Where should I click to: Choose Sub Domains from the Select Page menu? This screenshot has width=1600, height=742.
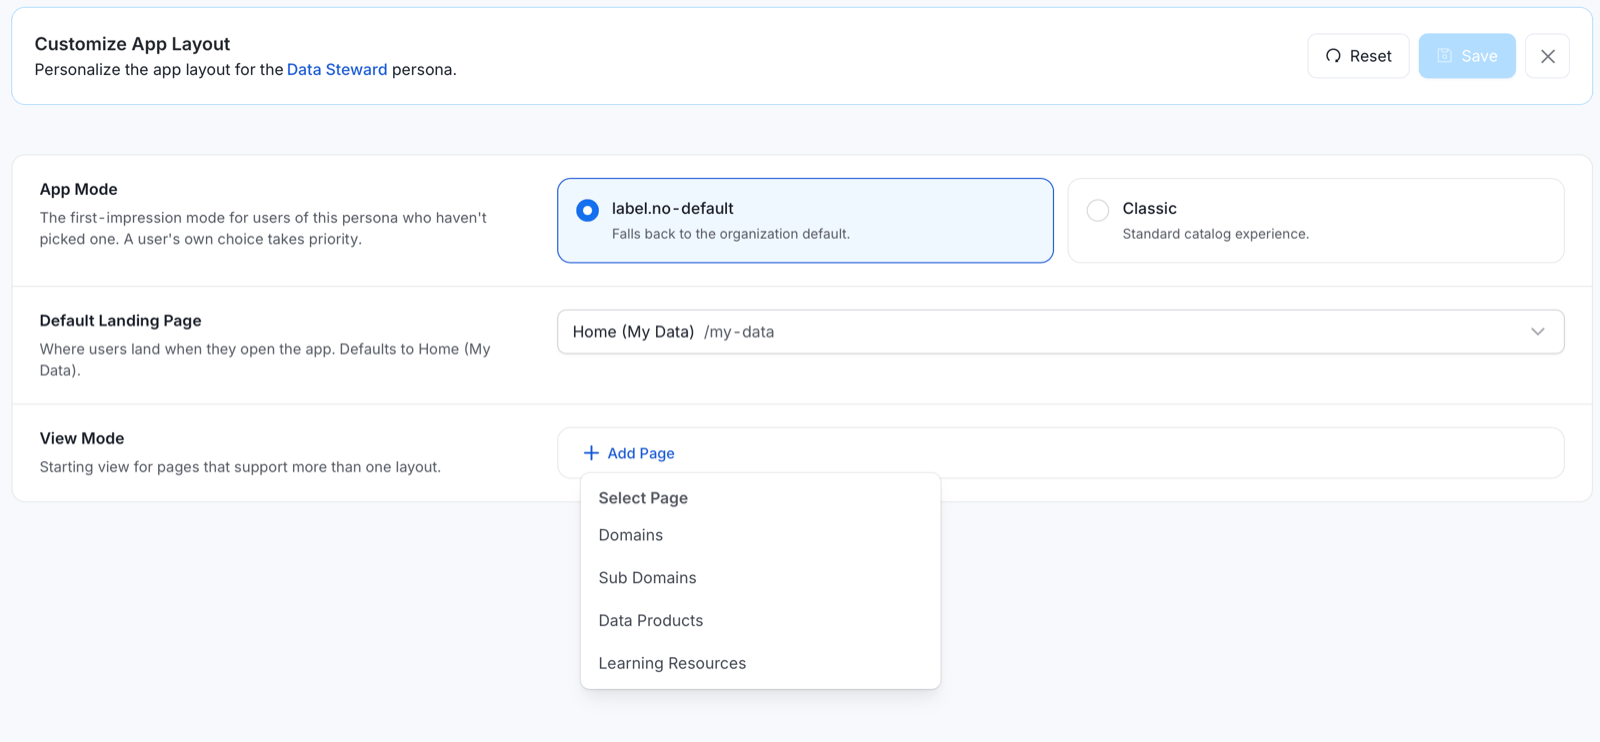tap(760, 578)
